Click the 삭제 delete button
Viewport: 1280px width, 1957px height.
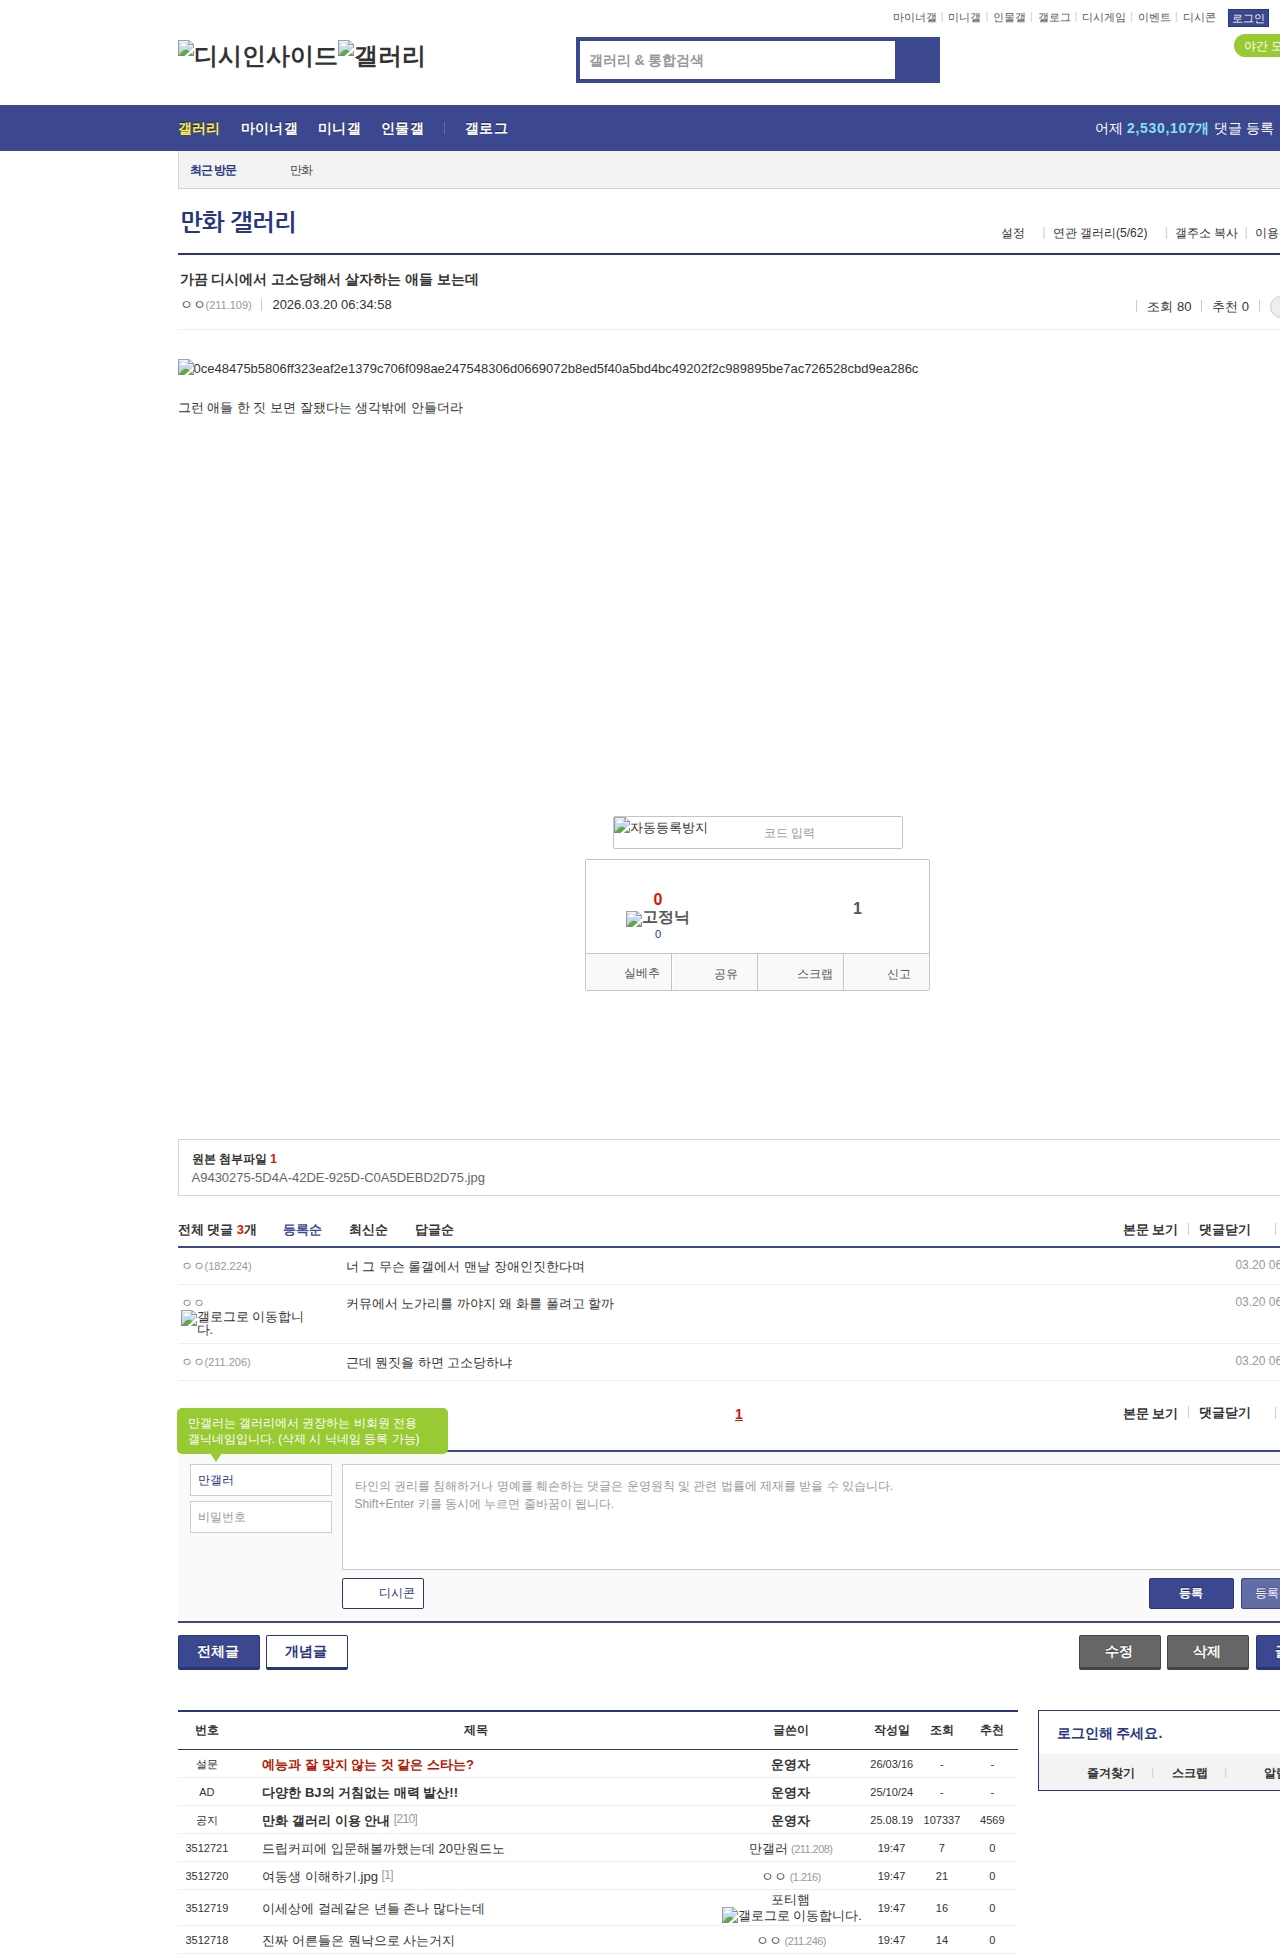1208,1652
